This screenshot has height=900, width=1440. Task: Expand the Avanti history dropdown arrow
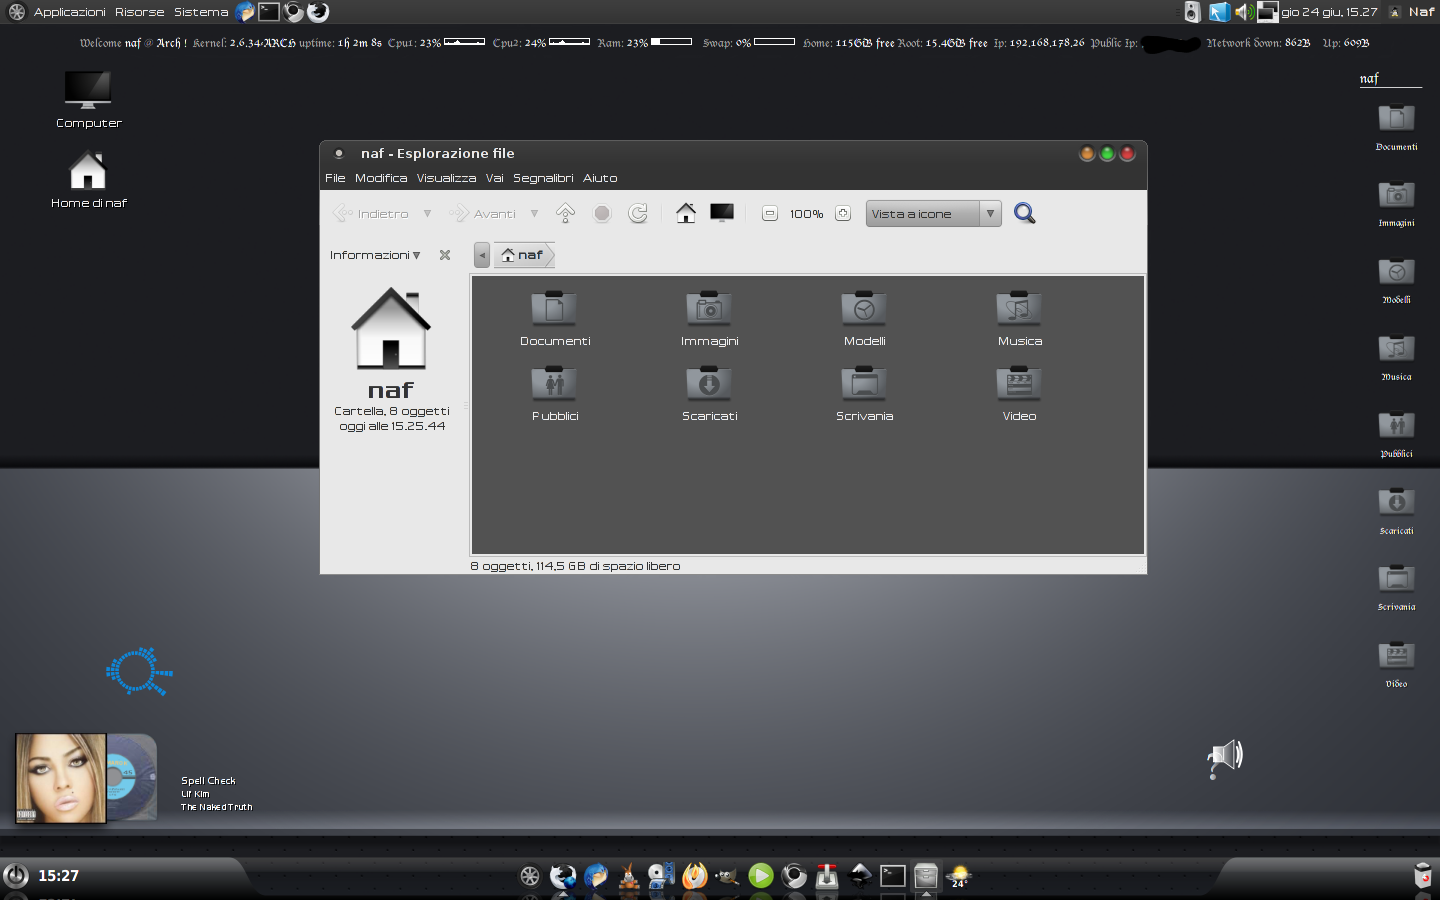click(x=534, y=213)
